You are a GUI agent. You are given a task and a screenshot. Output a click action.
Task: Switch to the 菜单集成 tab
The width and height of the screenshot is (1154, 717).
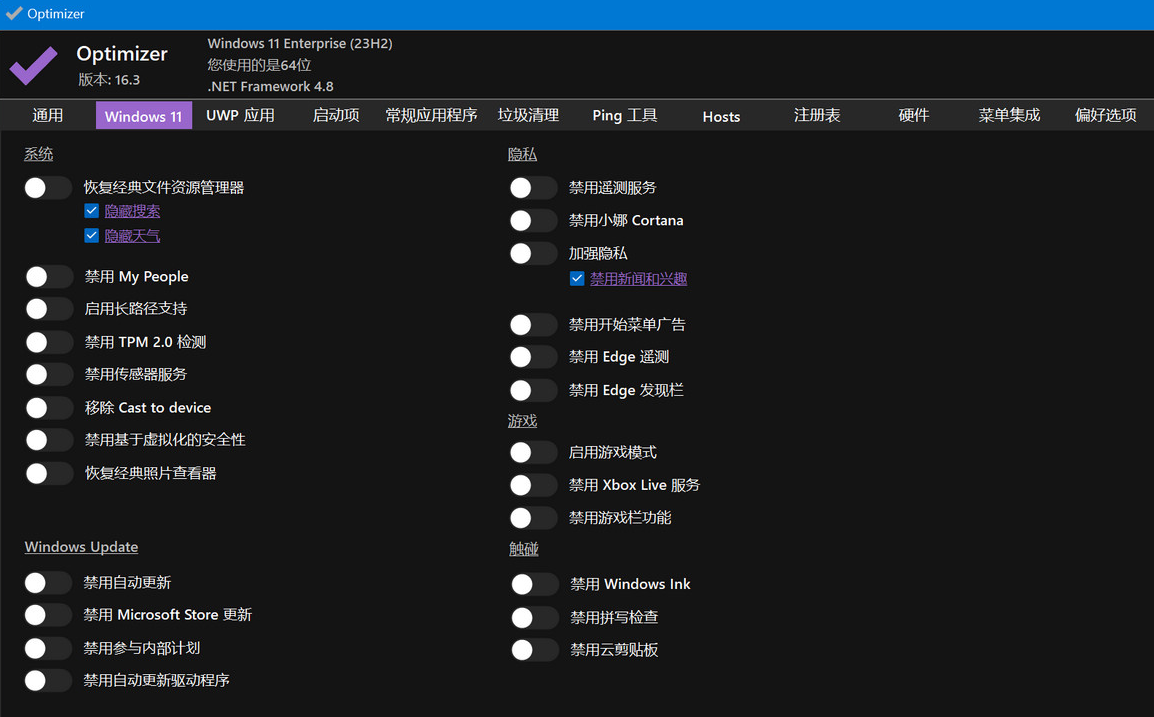pos(1009,116)
